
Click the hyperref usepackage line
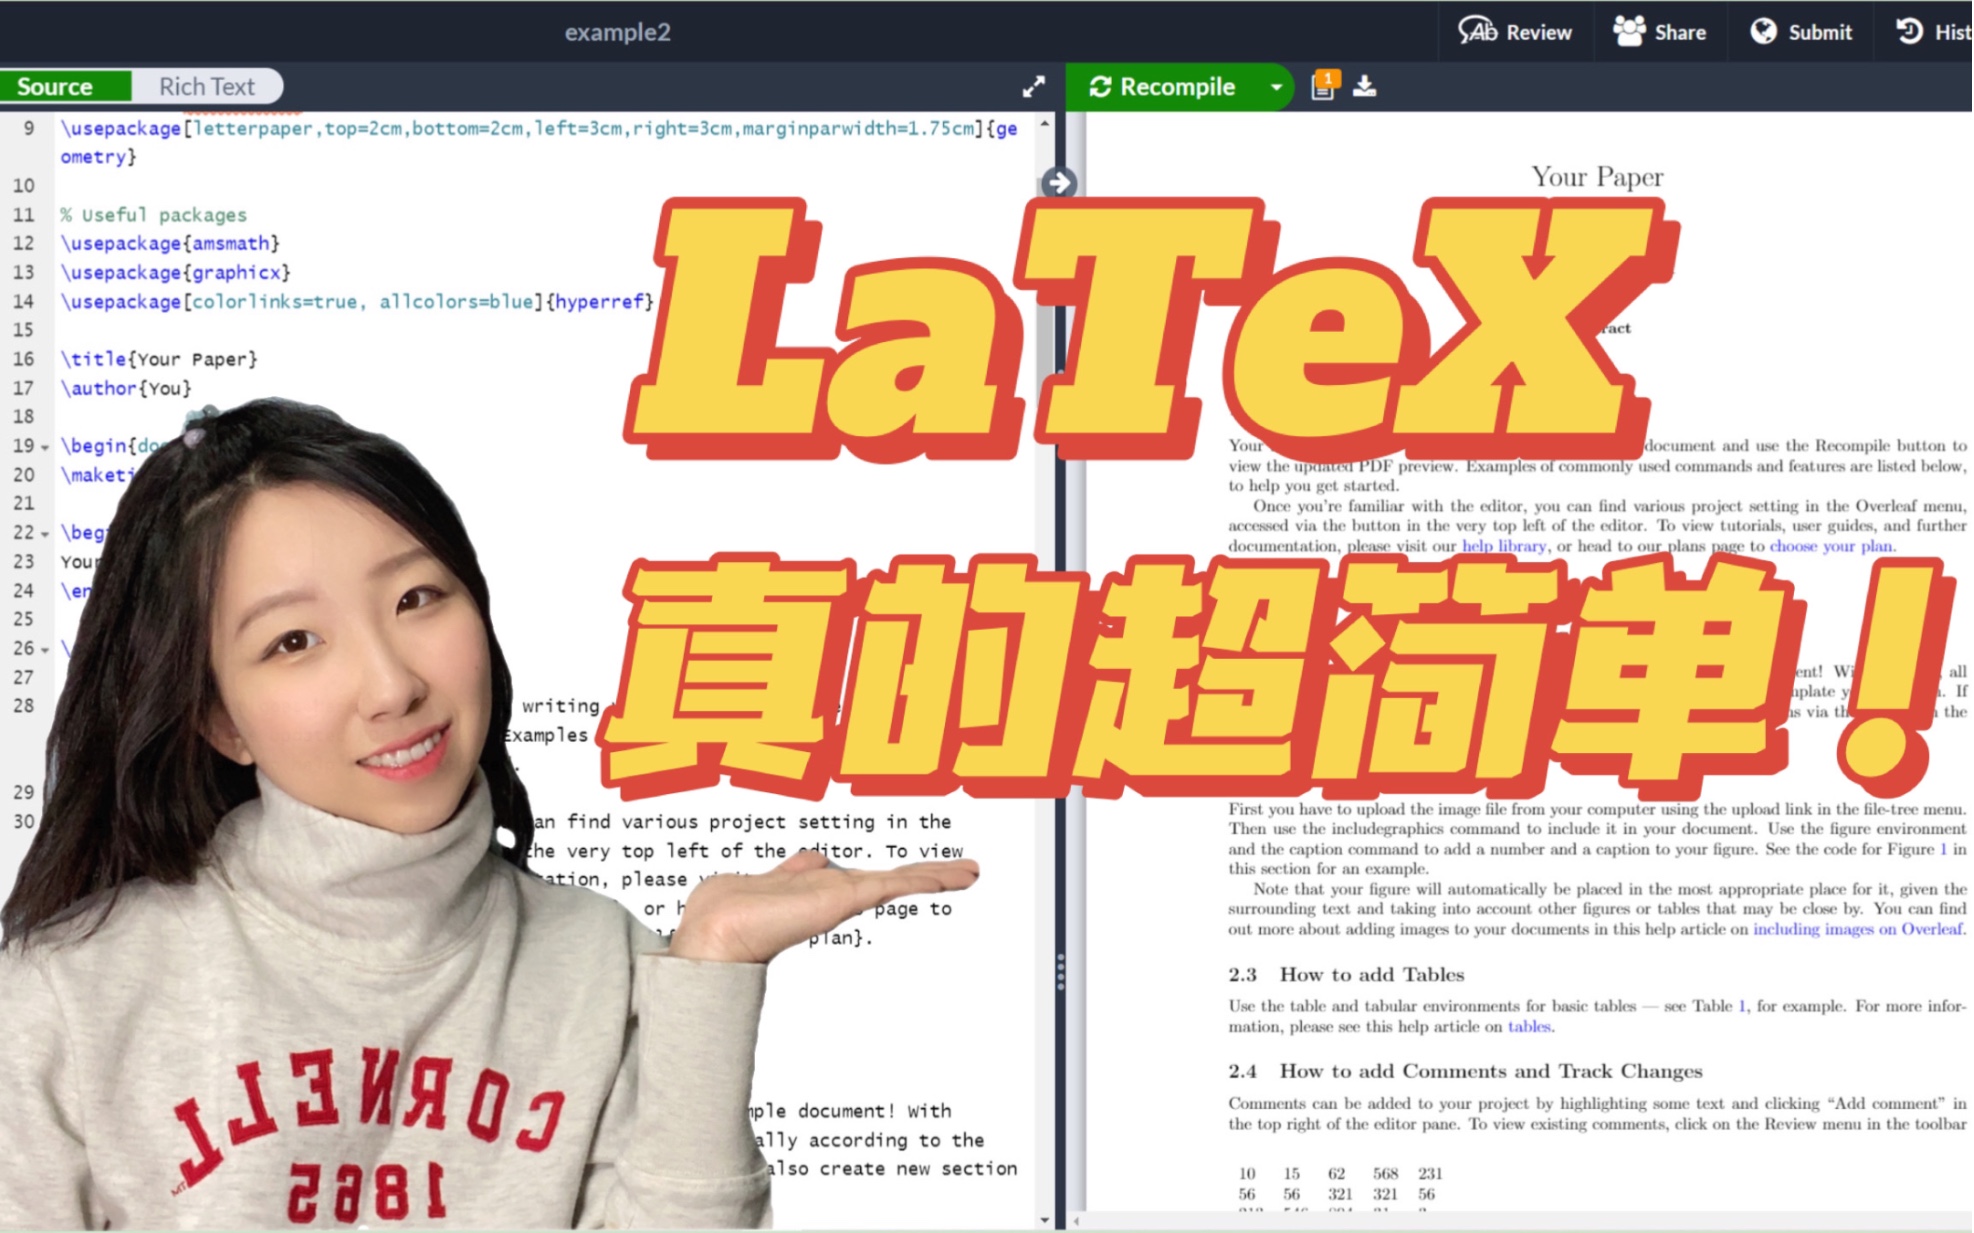(357, 301)
